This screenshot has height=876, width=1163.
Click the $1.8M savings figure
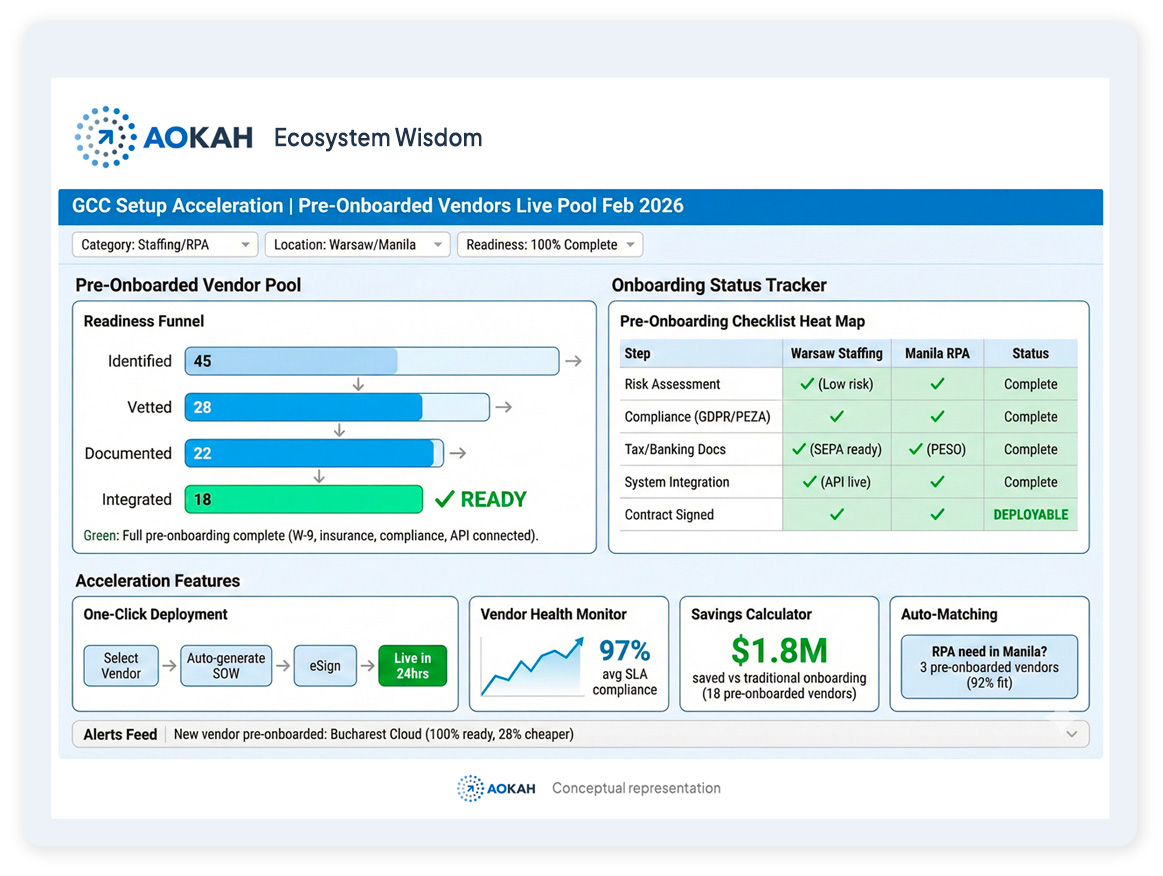(x=779, y=651)
